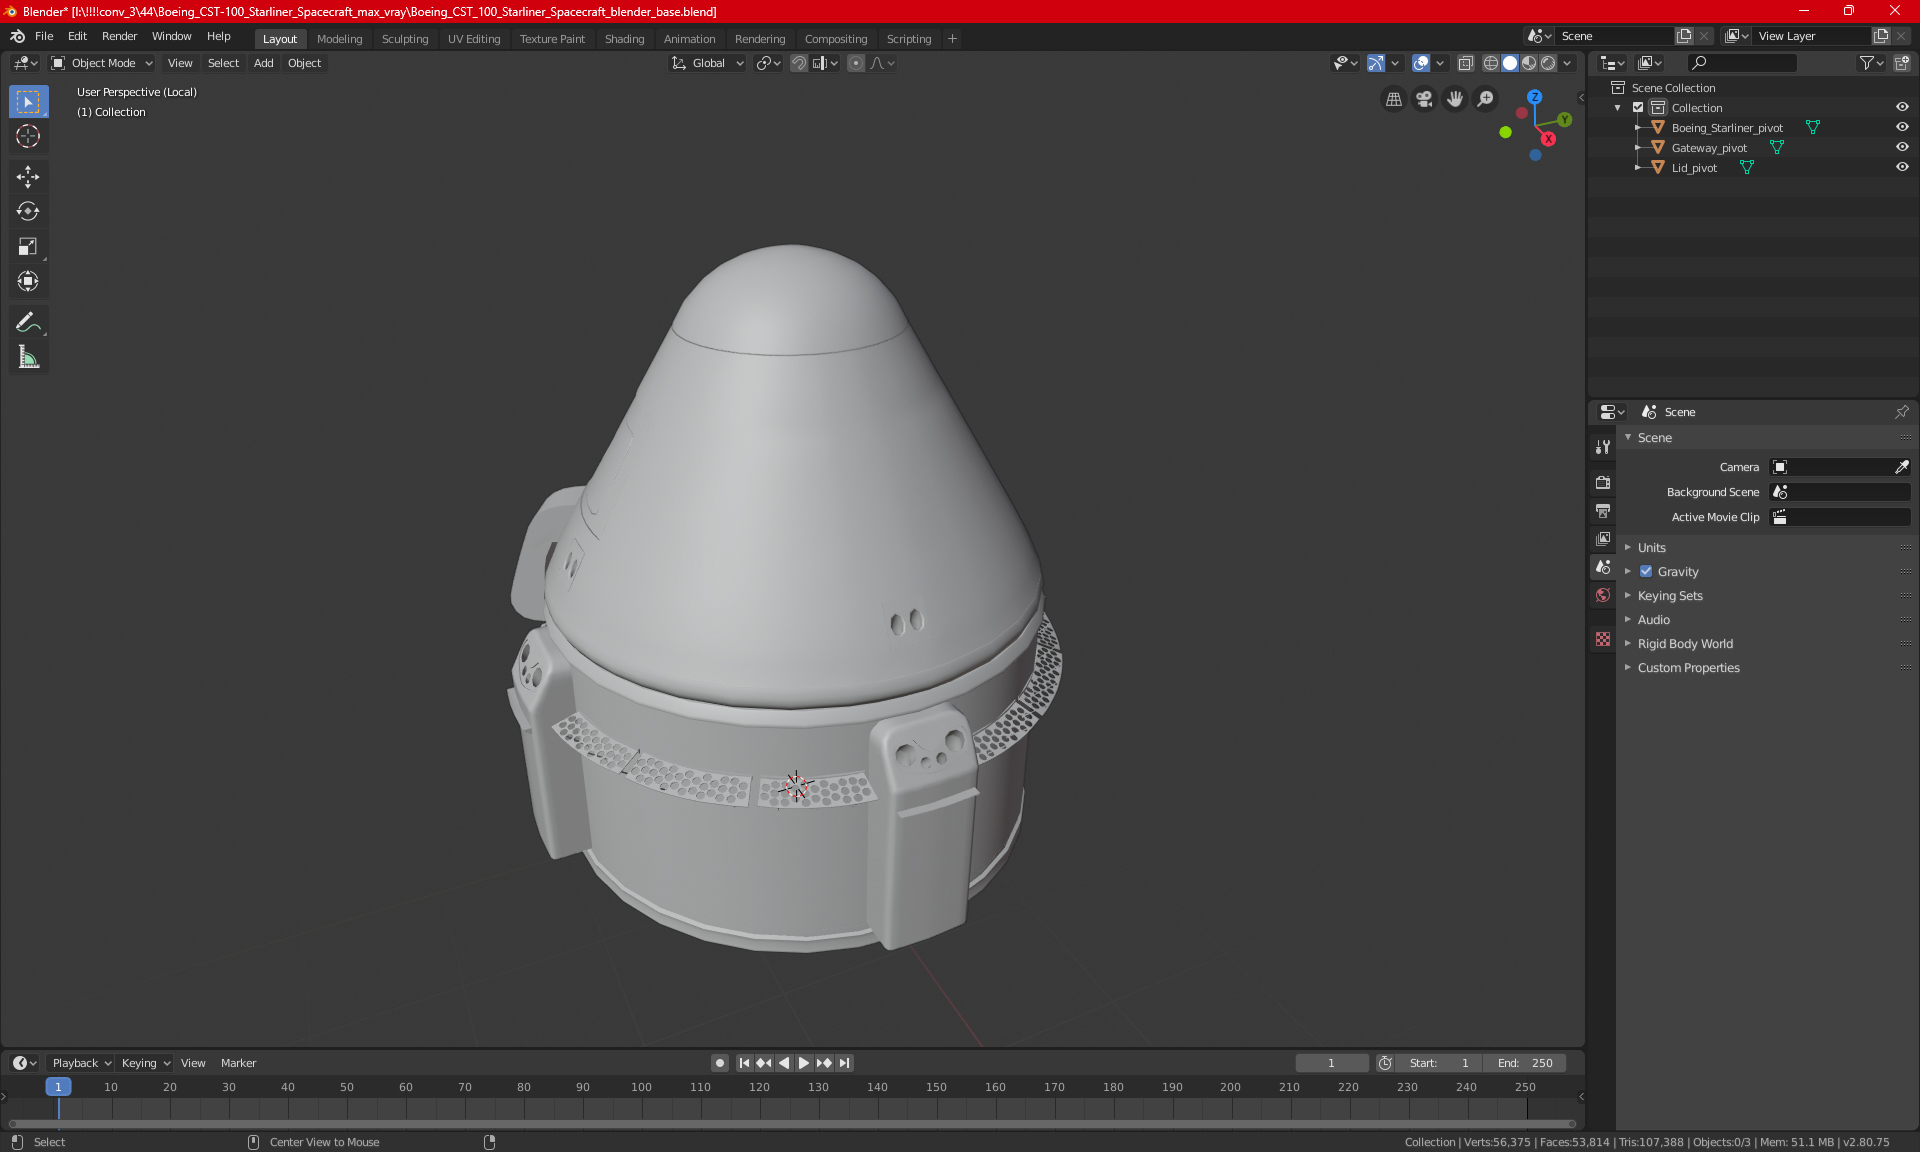Switch to the UV Editing workspace tab

[x=474, y=39]
